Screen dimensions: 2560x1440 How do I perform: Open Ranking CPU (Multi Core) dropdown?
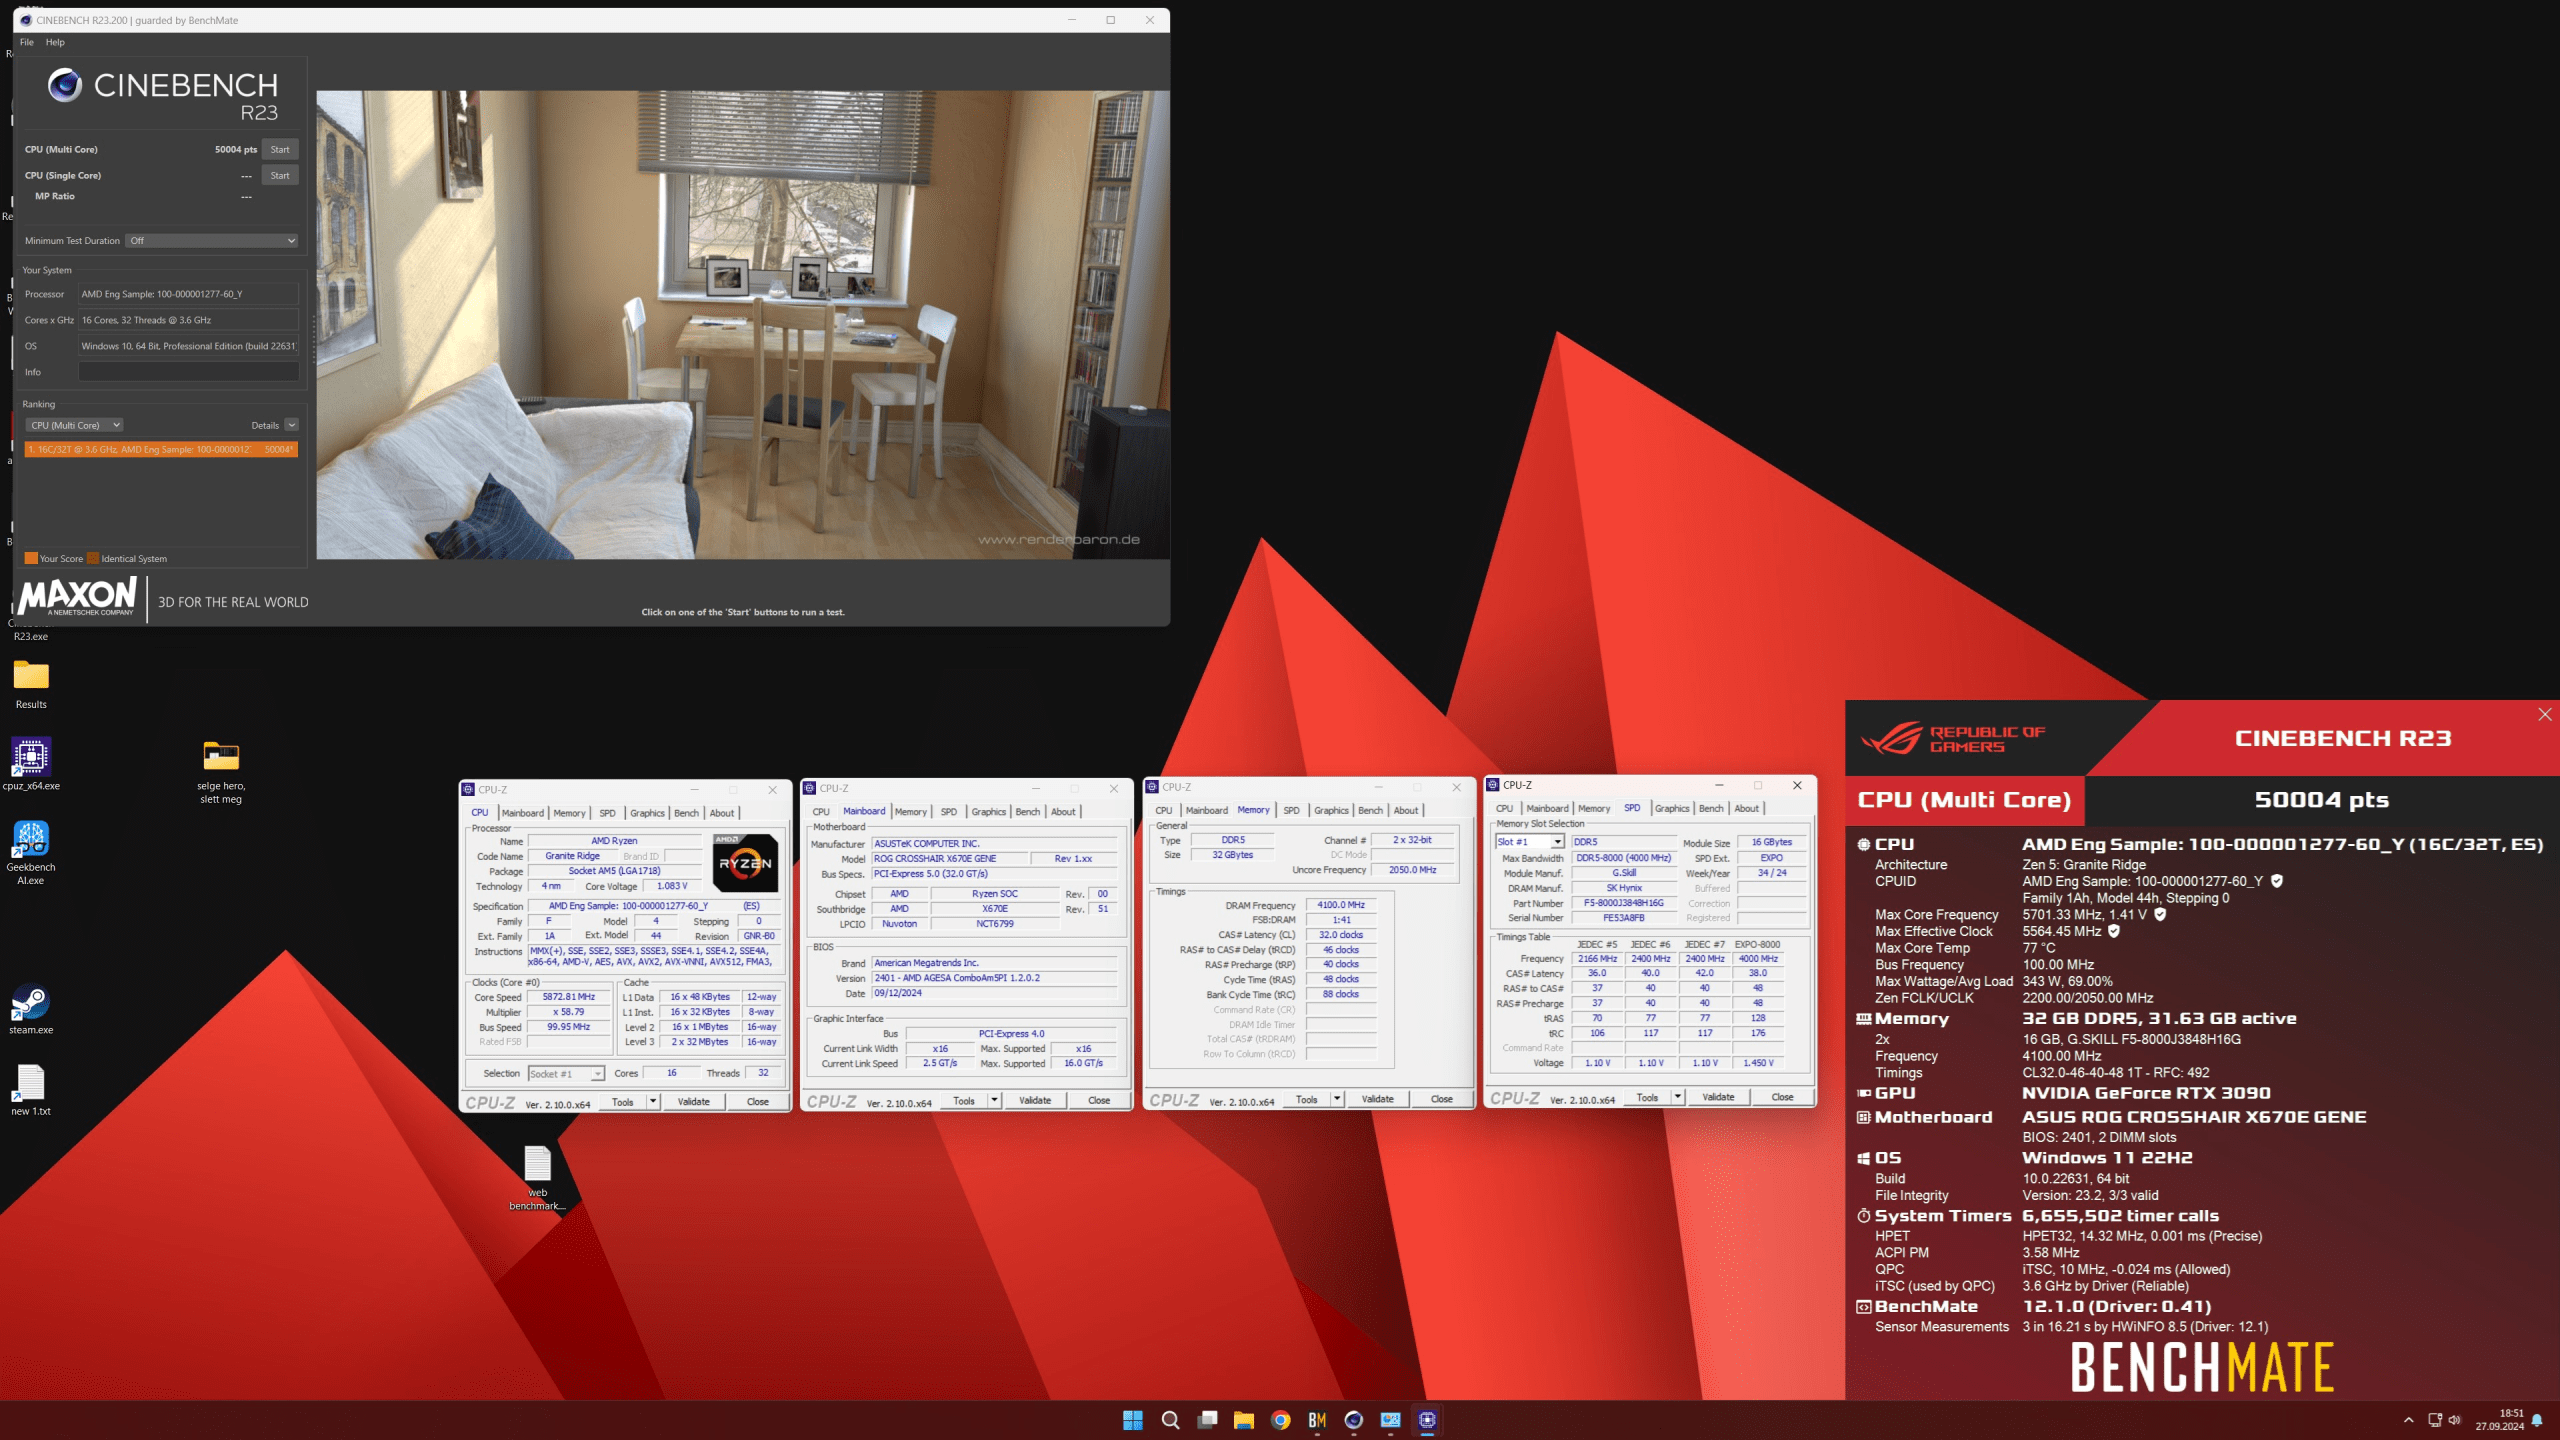[75, 425]
